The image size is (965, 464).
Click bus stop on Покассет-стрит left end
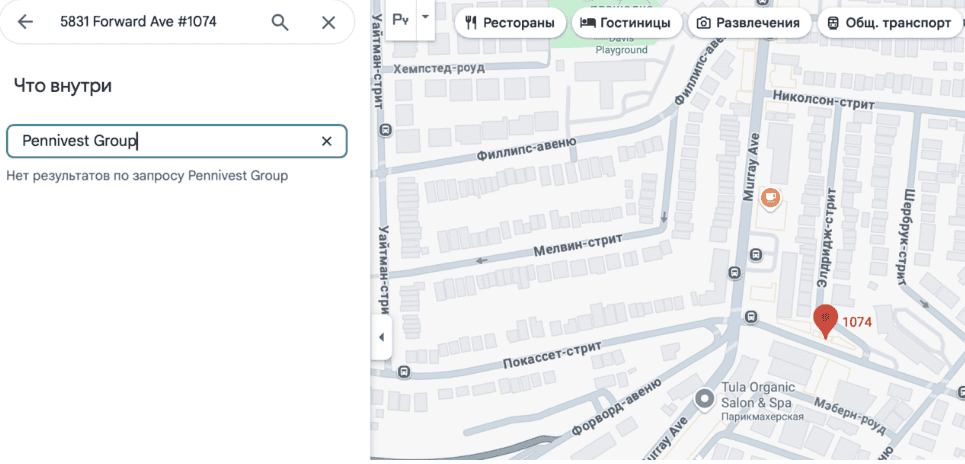tap(404, 373)
